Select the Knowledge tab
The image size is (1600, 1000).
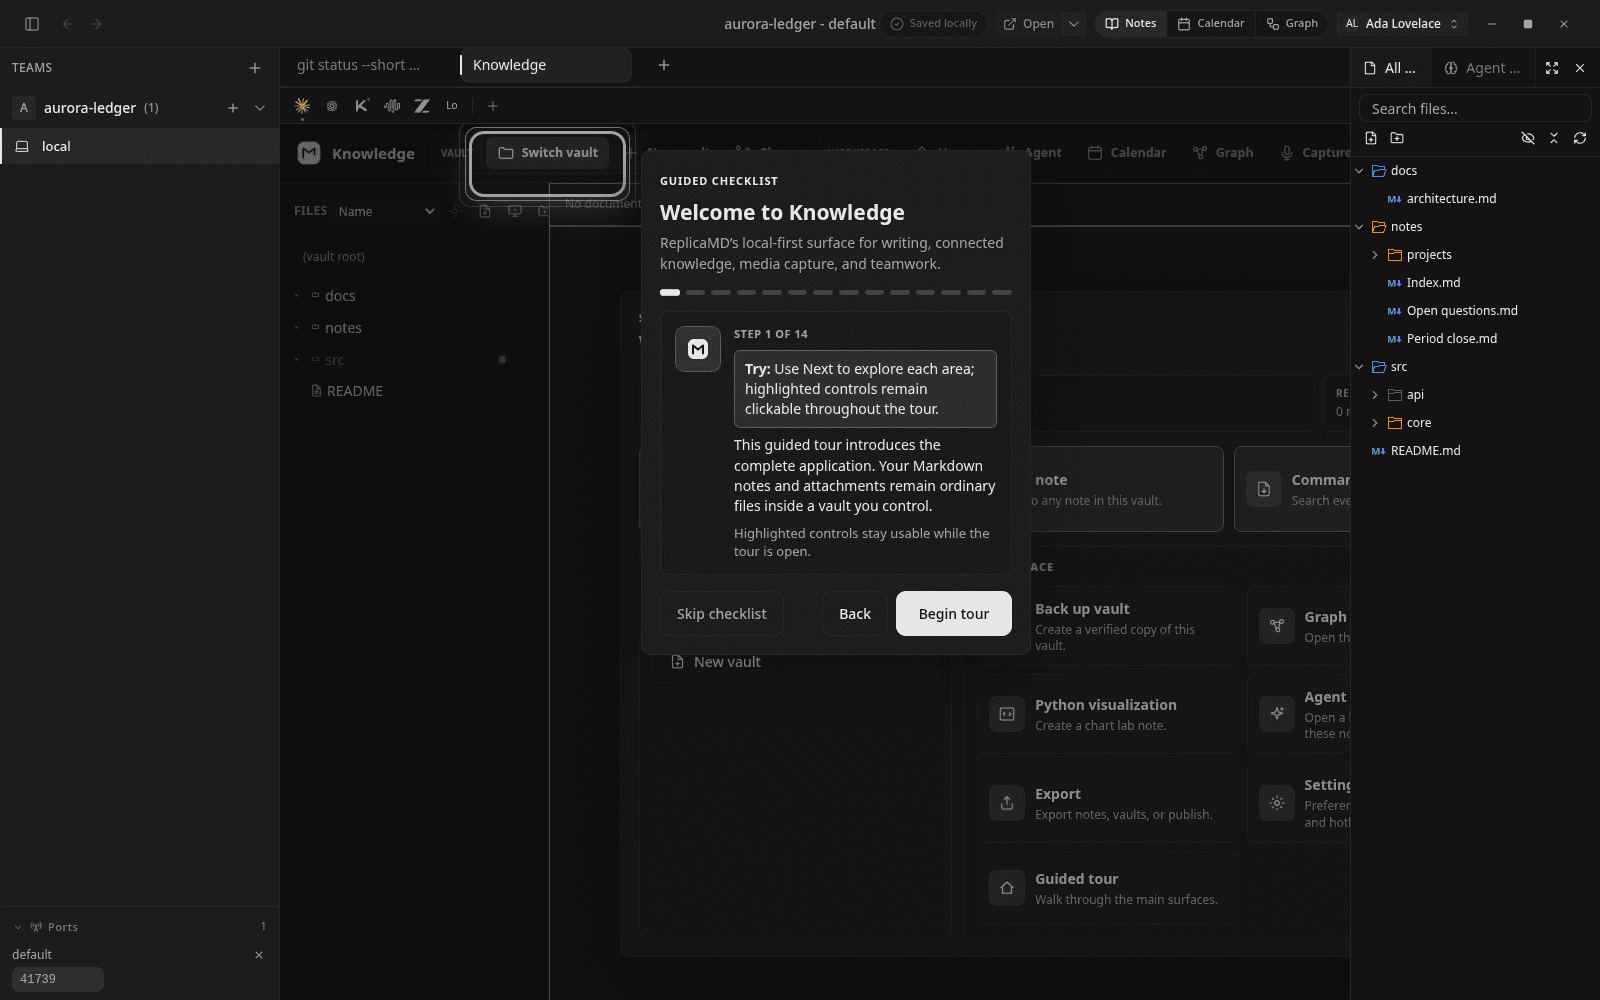pos(546,65)
